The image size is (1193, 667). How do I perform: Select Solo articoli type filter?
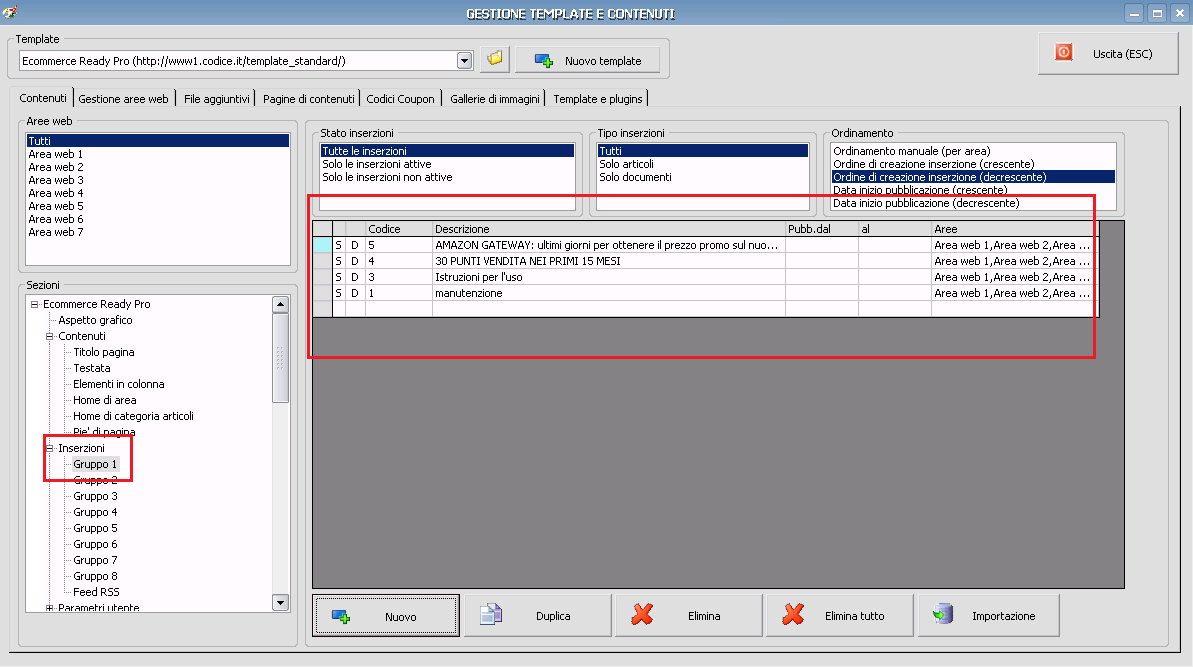coord(702,164)
